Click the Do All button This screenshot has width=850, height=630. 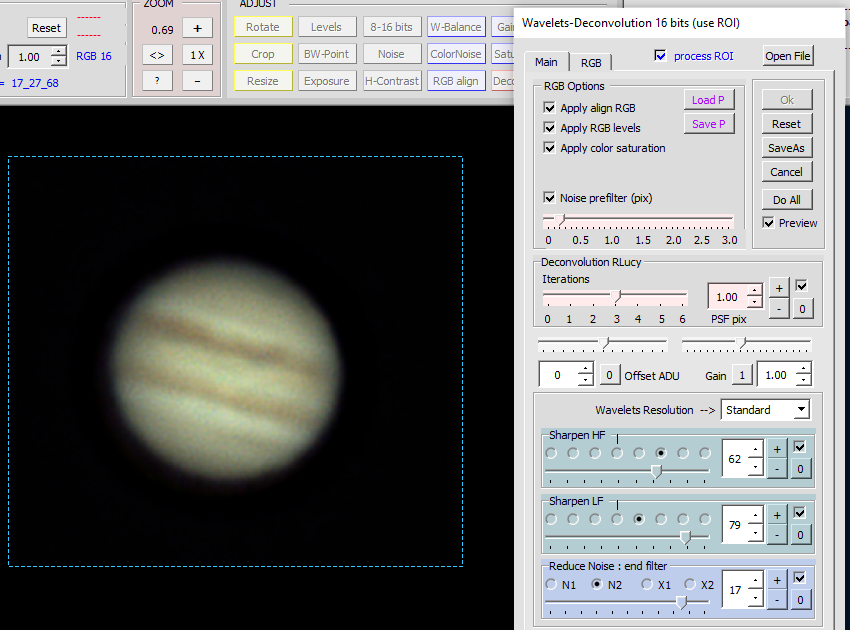pyautogui.click(x=787, y=199)
